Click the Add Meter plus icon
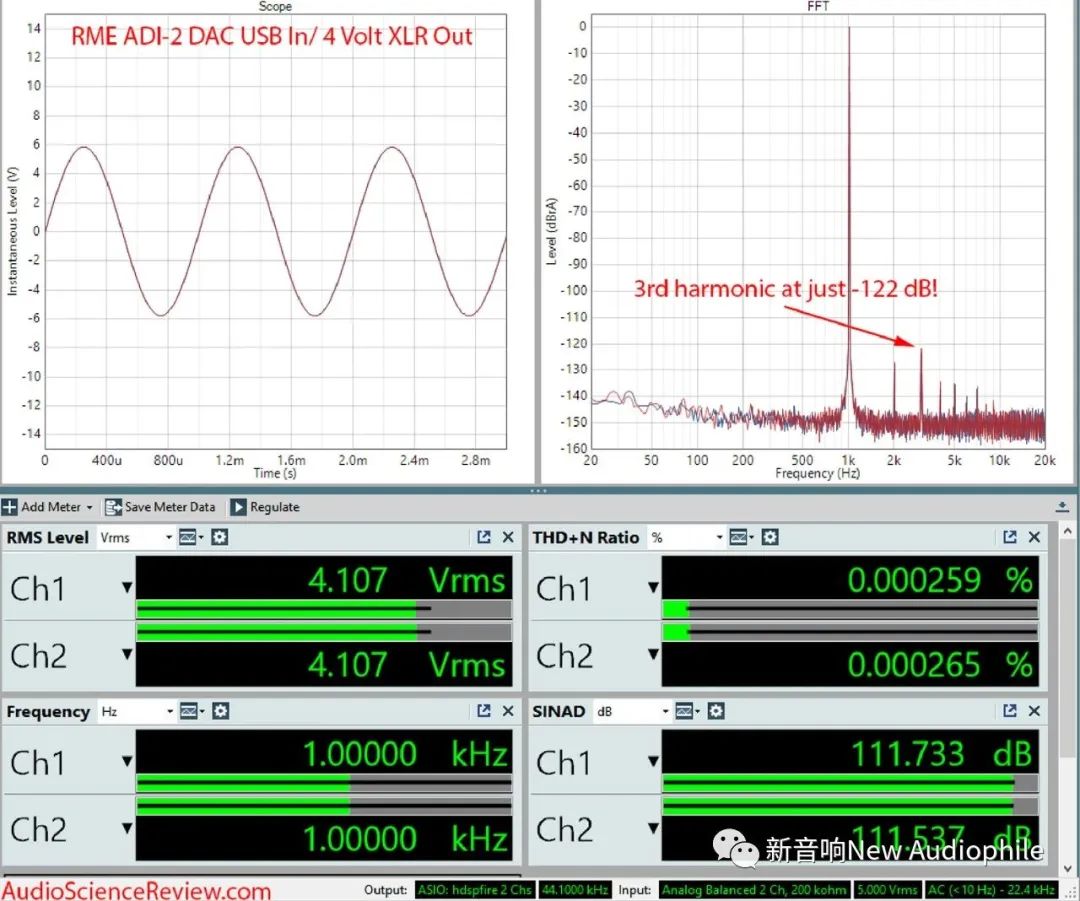This screenshot has height=901, width=1080. pyautogui.click(x=10, y=508)
